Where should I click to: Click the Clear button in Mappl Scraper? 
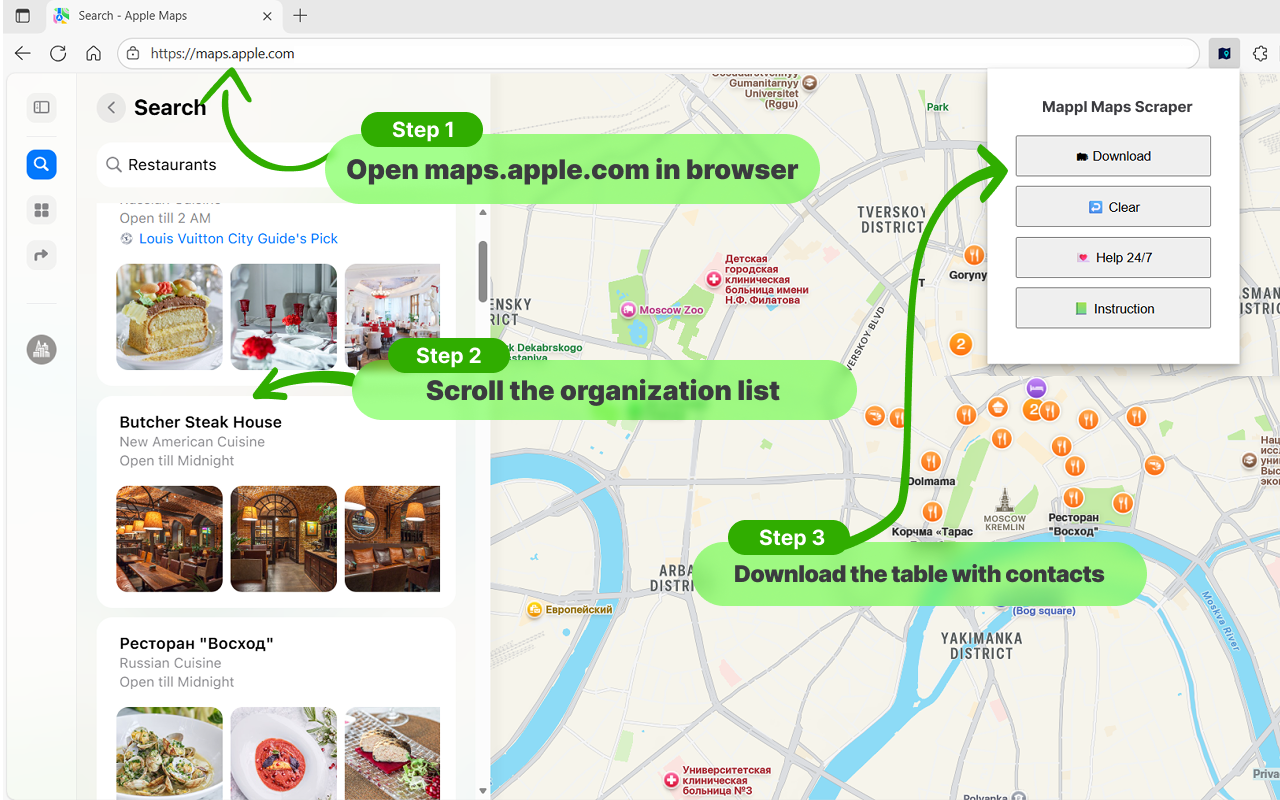[x=1113, y=207]
